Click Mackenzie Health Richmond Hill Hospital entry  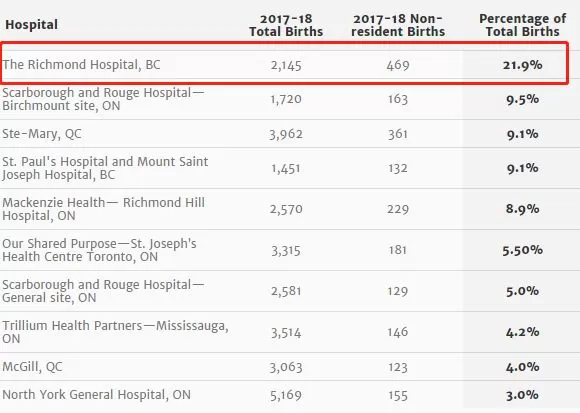pos(103,209)
